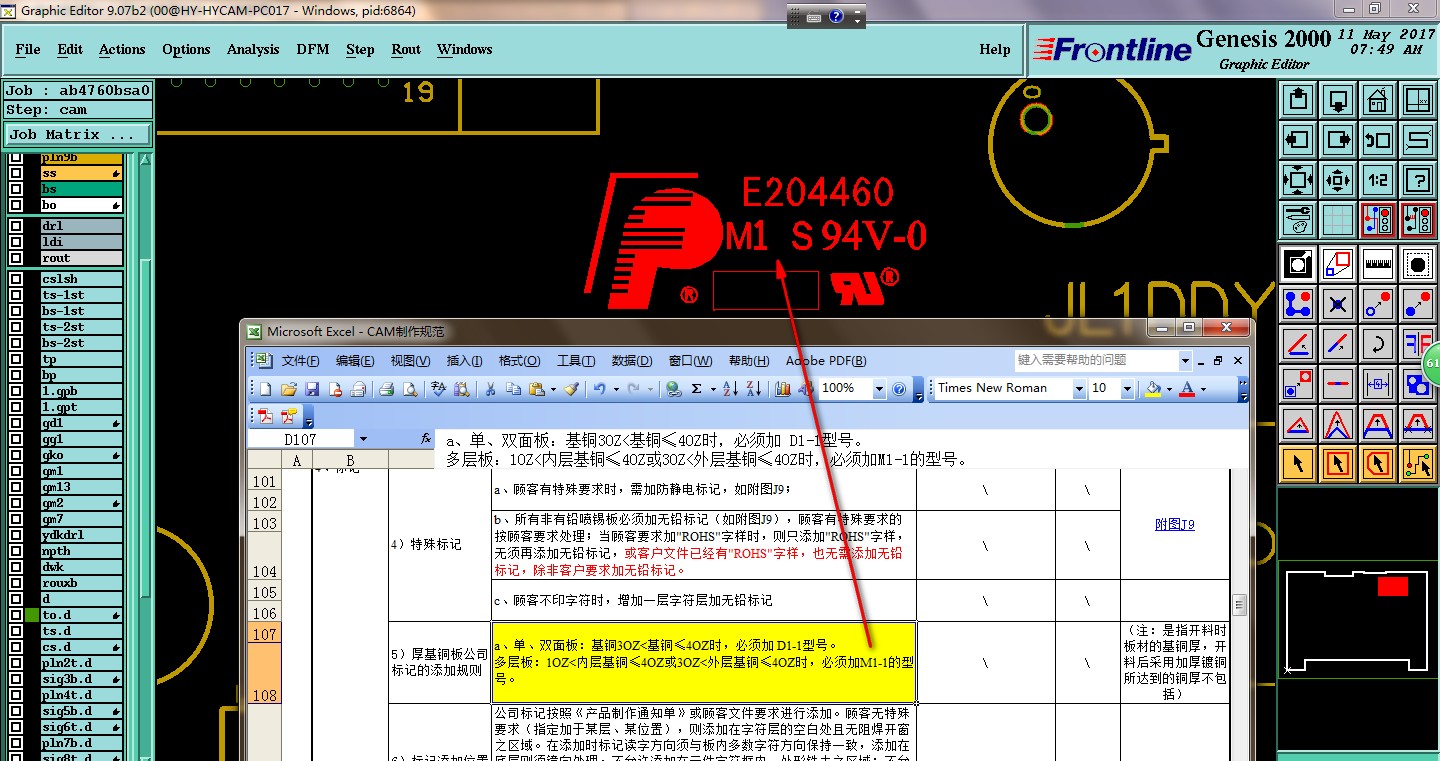1440x761 pixels.
Task: Click the Save icon in Excel toolbar
Action: (x=312, y=389)
